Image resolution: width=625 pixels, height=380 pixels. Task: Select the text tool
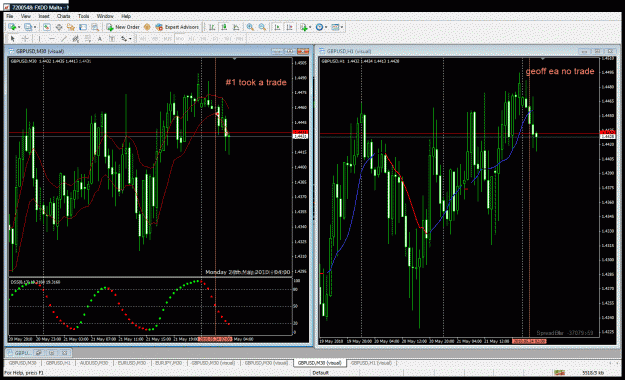pyautogui.click(x=100, y=39)
